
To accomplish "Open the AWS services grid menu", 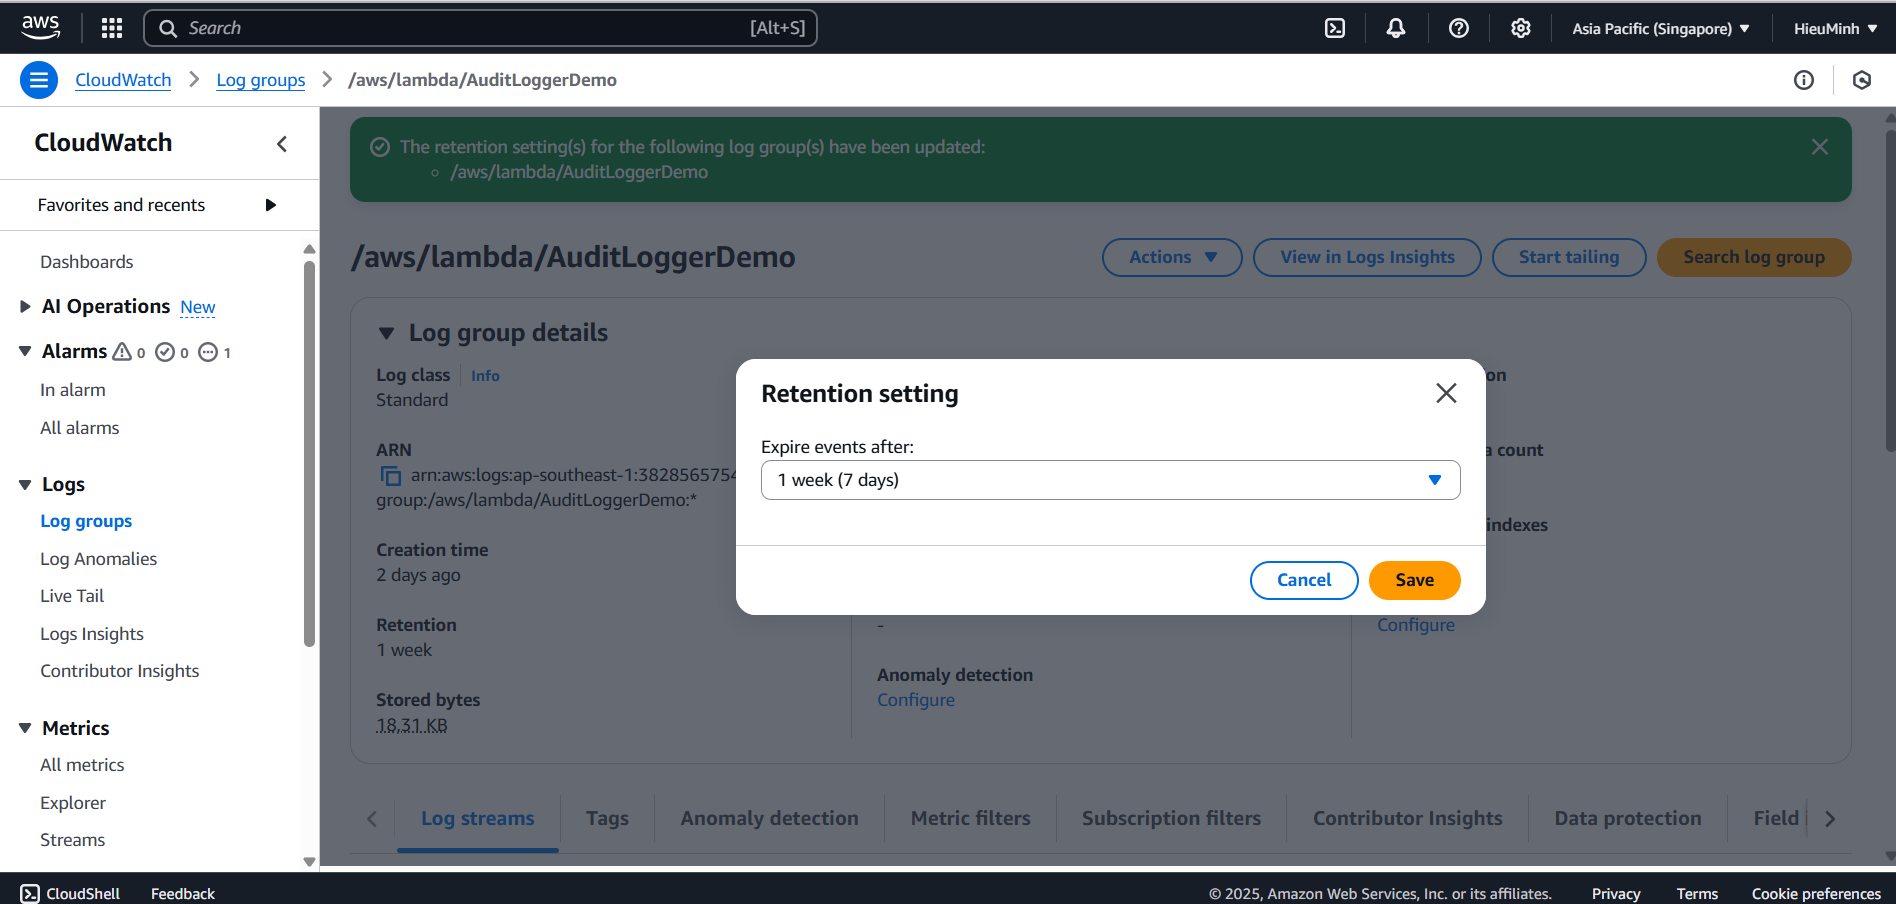I will [x=112, y=28].
